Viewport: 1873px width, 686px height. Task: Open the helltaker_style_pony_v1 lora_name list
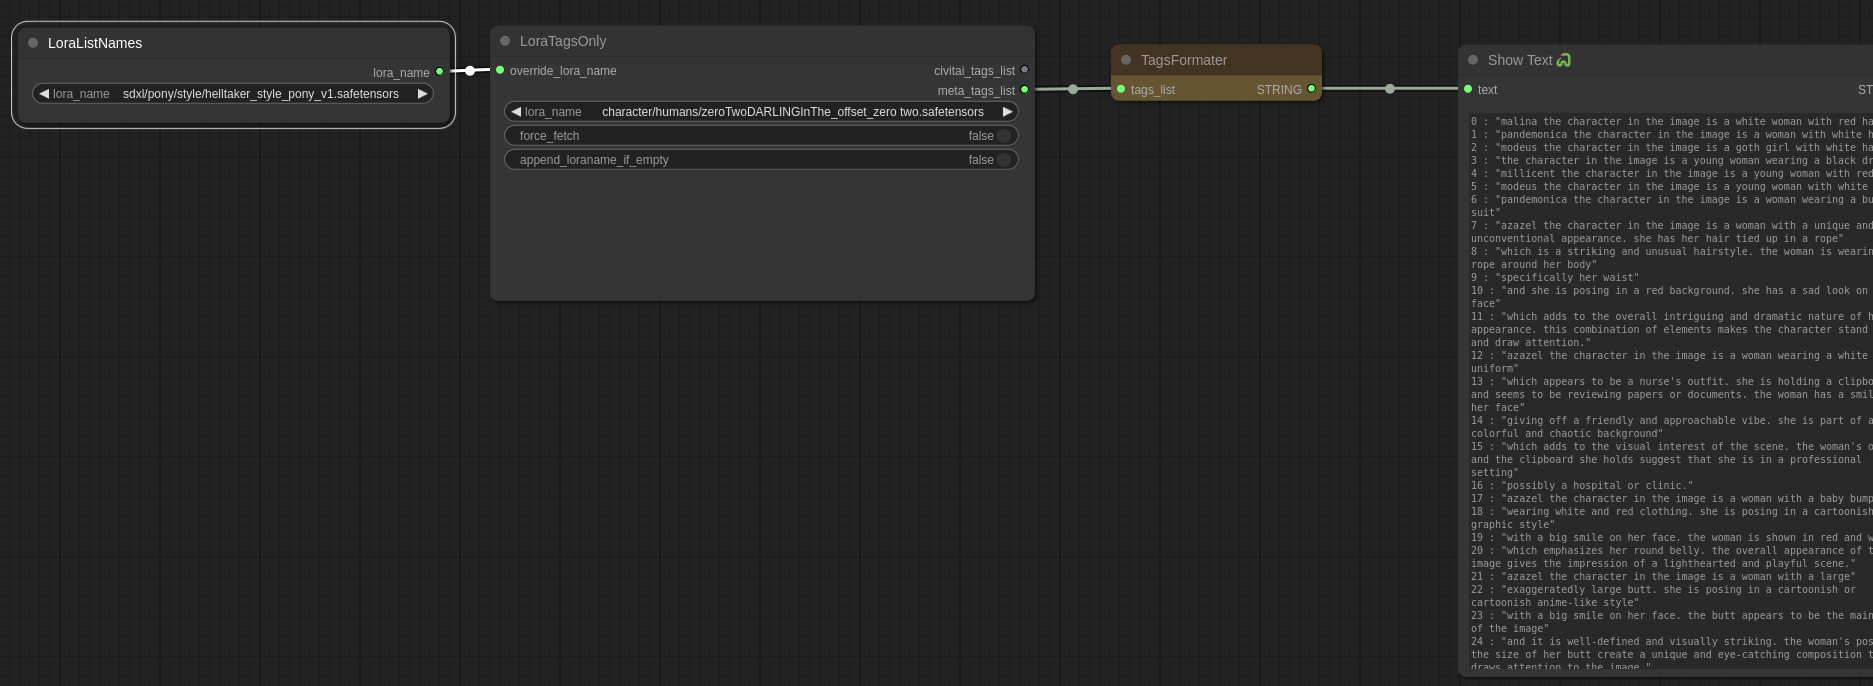pos(260,94)
